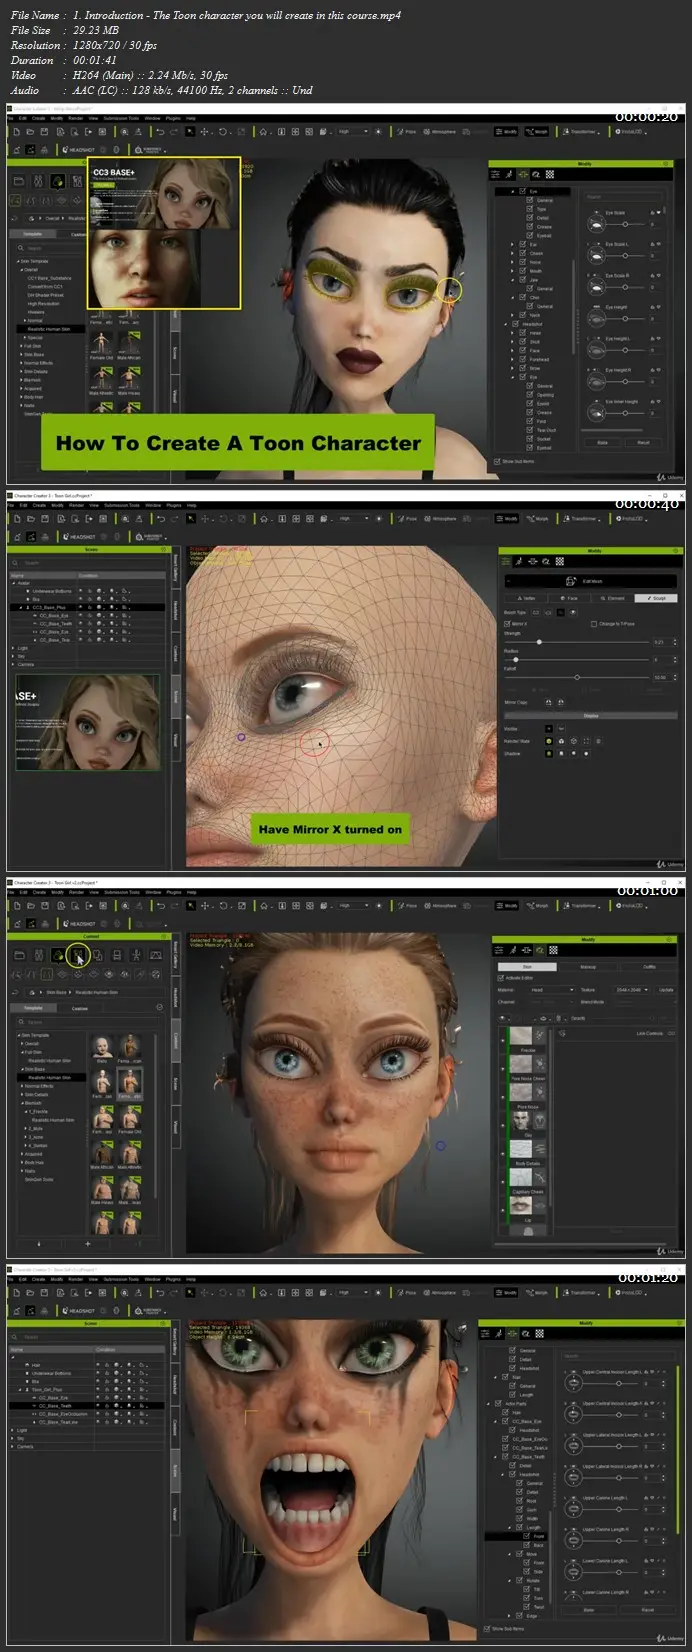Toggle Activate Editor checkbox in the 00:01:00 frame

(500, 978)
